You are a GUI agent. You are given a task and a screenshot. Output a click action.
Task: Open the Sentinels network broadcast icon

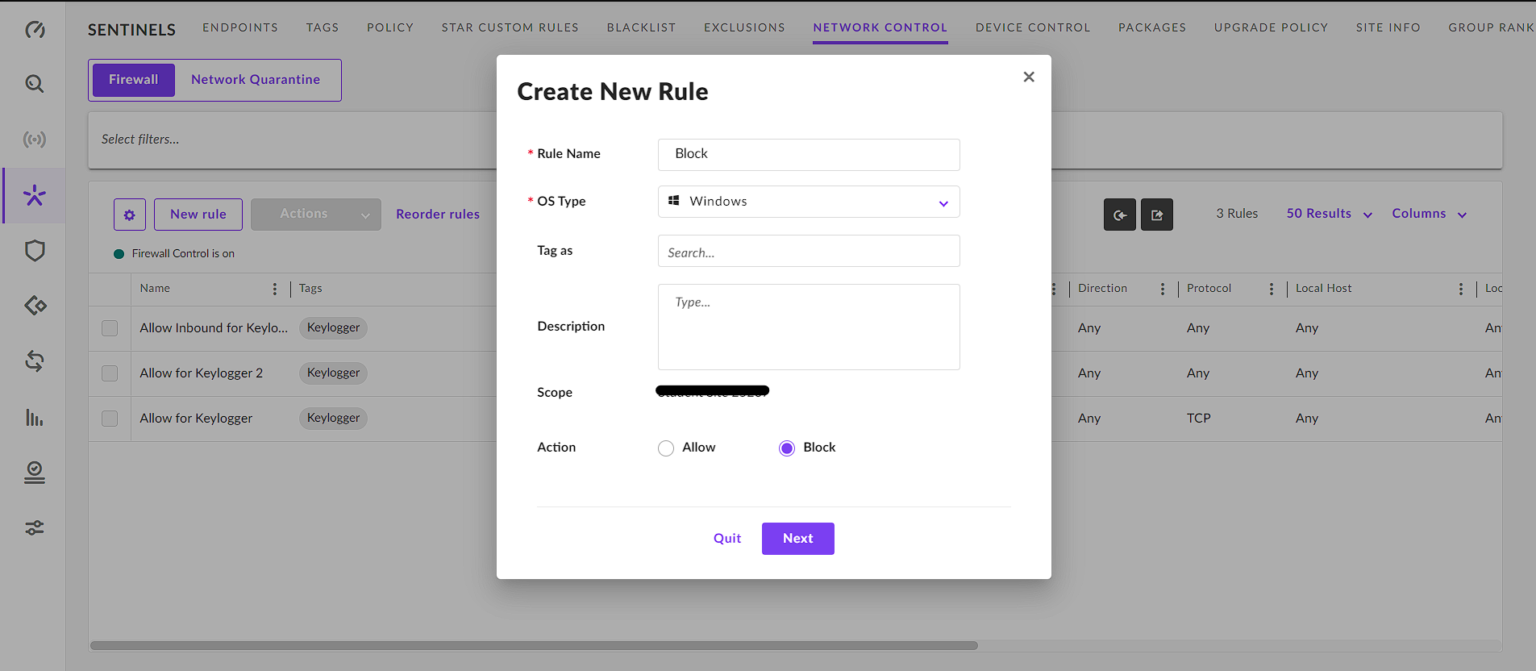tap(34, 139)
